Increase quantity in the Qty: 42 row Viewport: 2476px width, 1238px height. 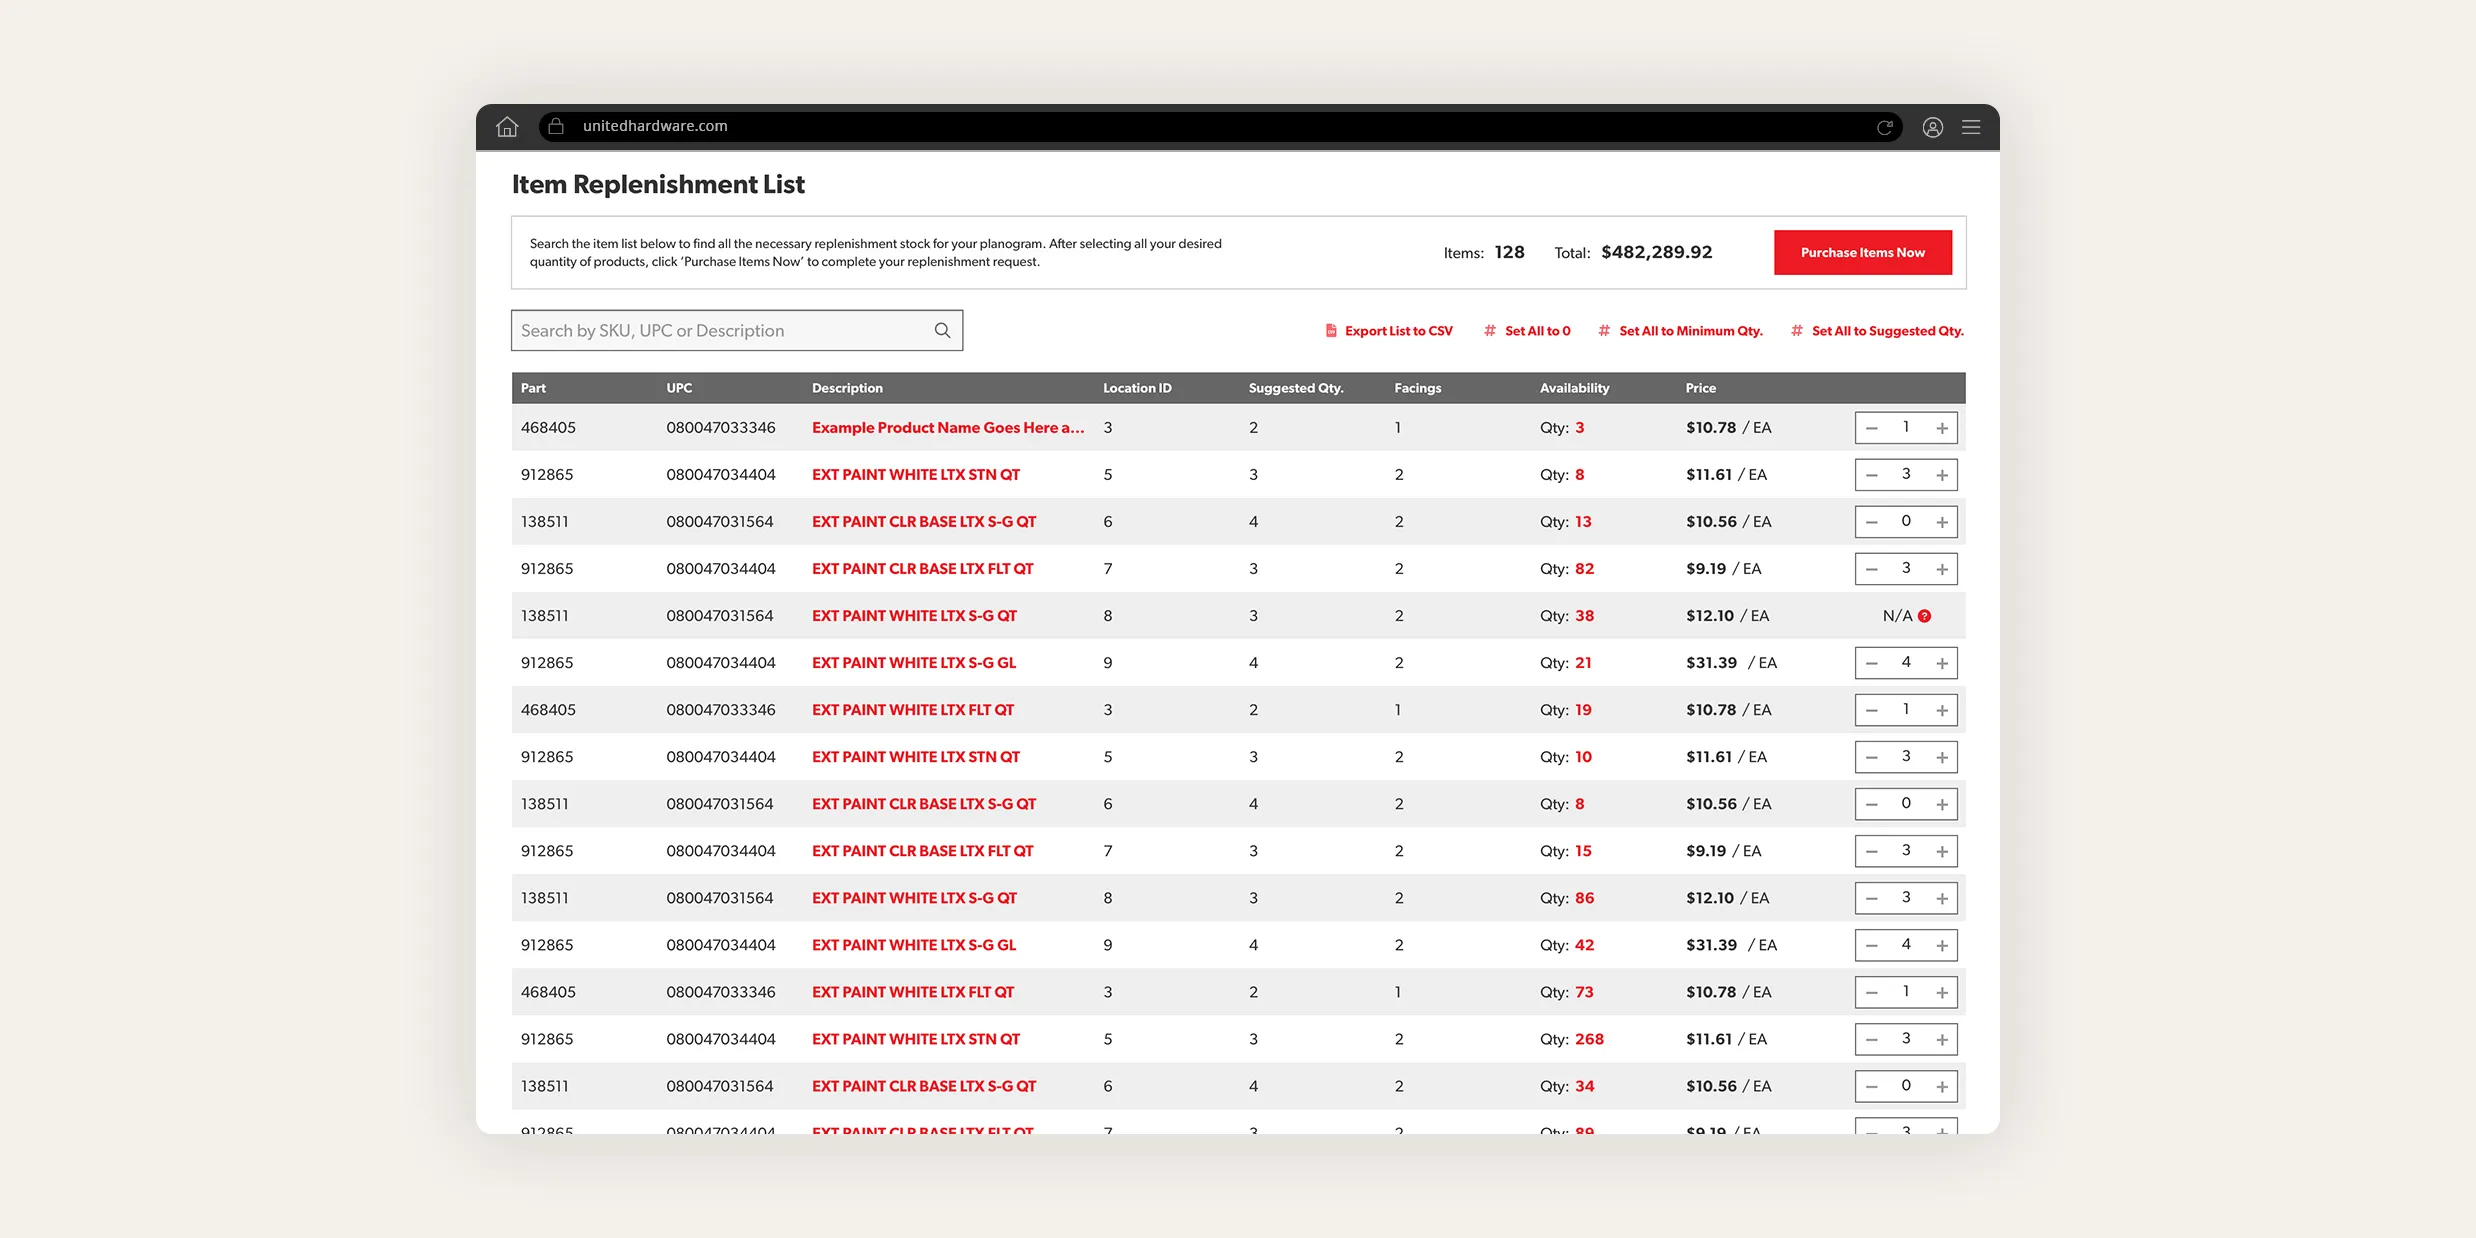(1942, 945)
